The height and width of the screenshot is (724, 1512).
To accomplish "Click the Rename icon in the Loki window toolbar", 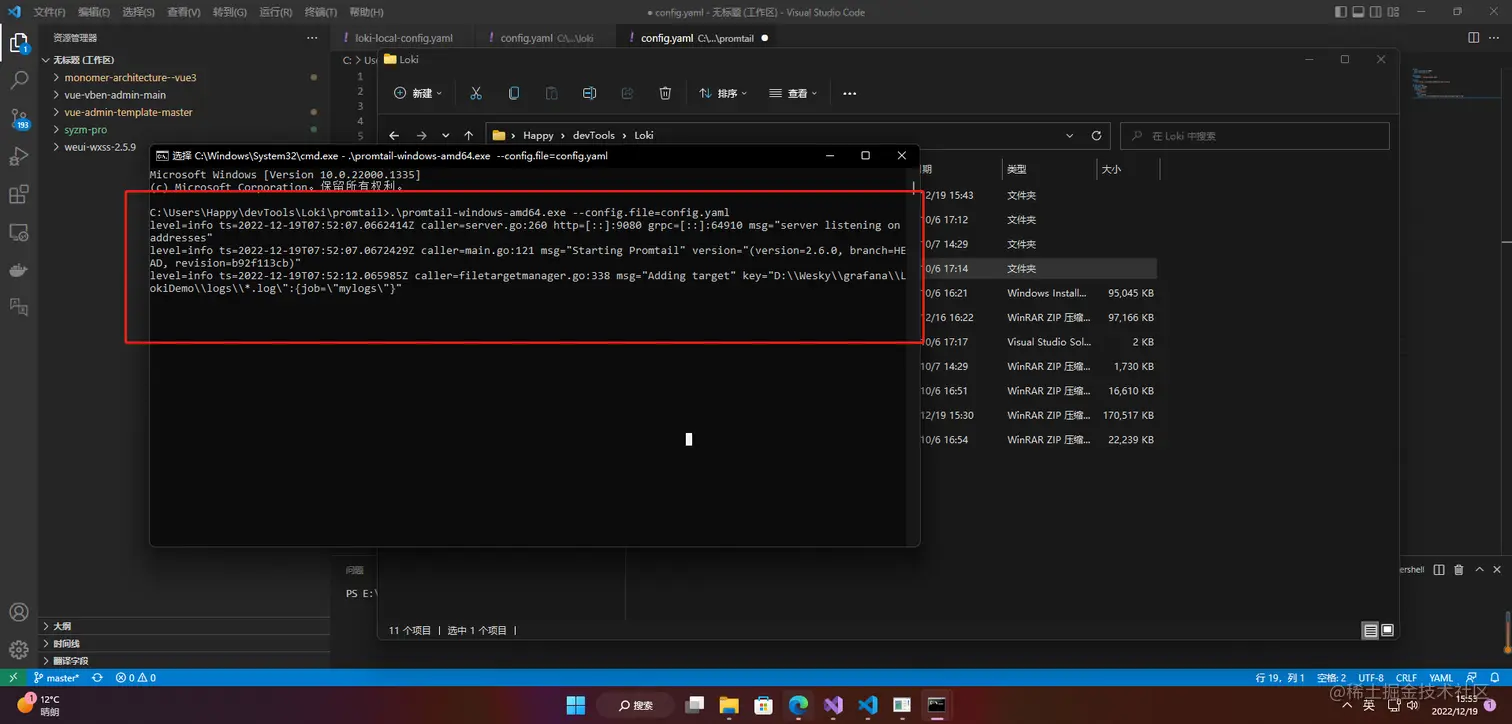I will (x=589, y=93).
